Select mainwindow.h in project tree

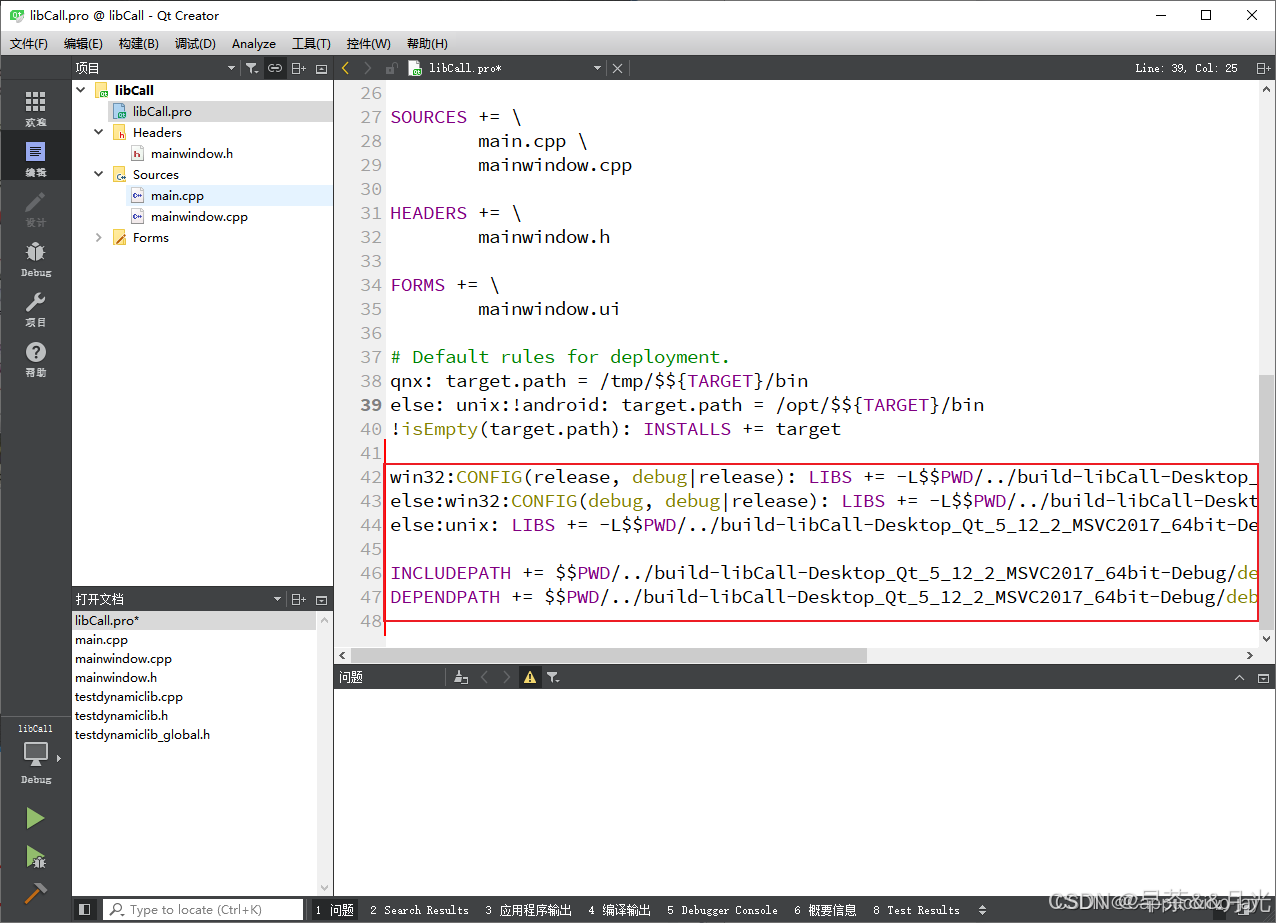coord(192,153)
